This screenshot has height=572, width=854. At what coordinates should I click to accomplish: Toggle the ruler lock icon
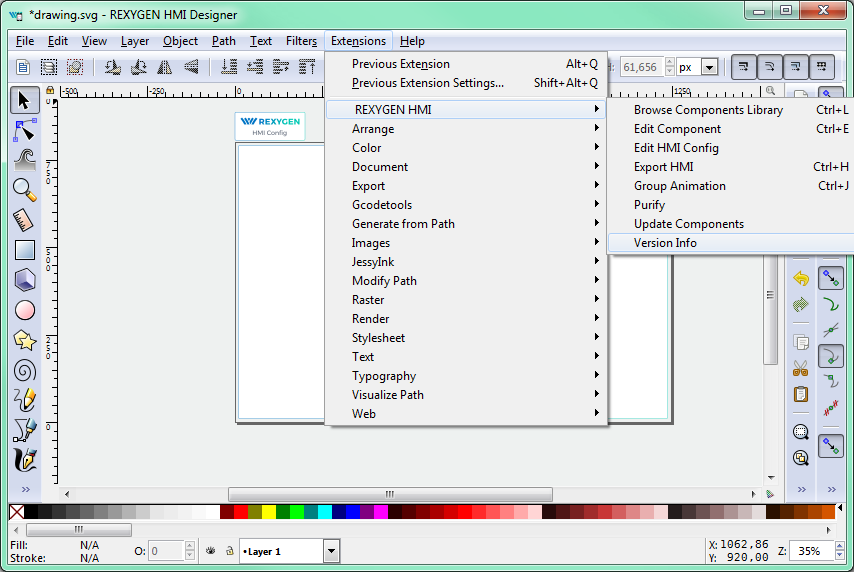coord(50,90)
